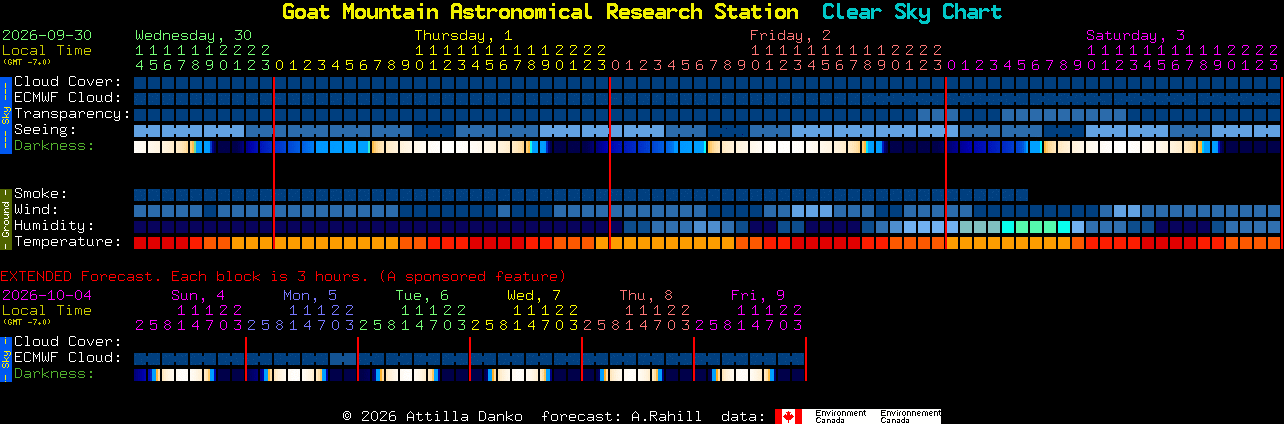
Task: Click the Temperature row label
Action: tap(68, 242)
